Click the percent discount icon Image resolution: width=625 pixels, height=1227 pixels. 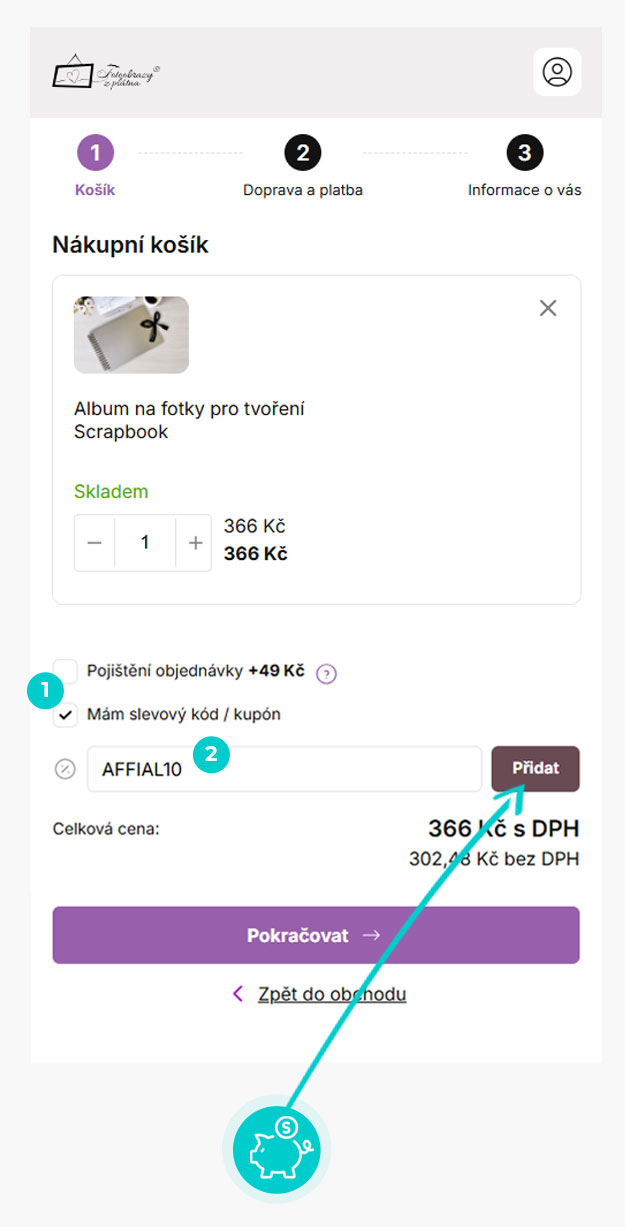point(65,769)
